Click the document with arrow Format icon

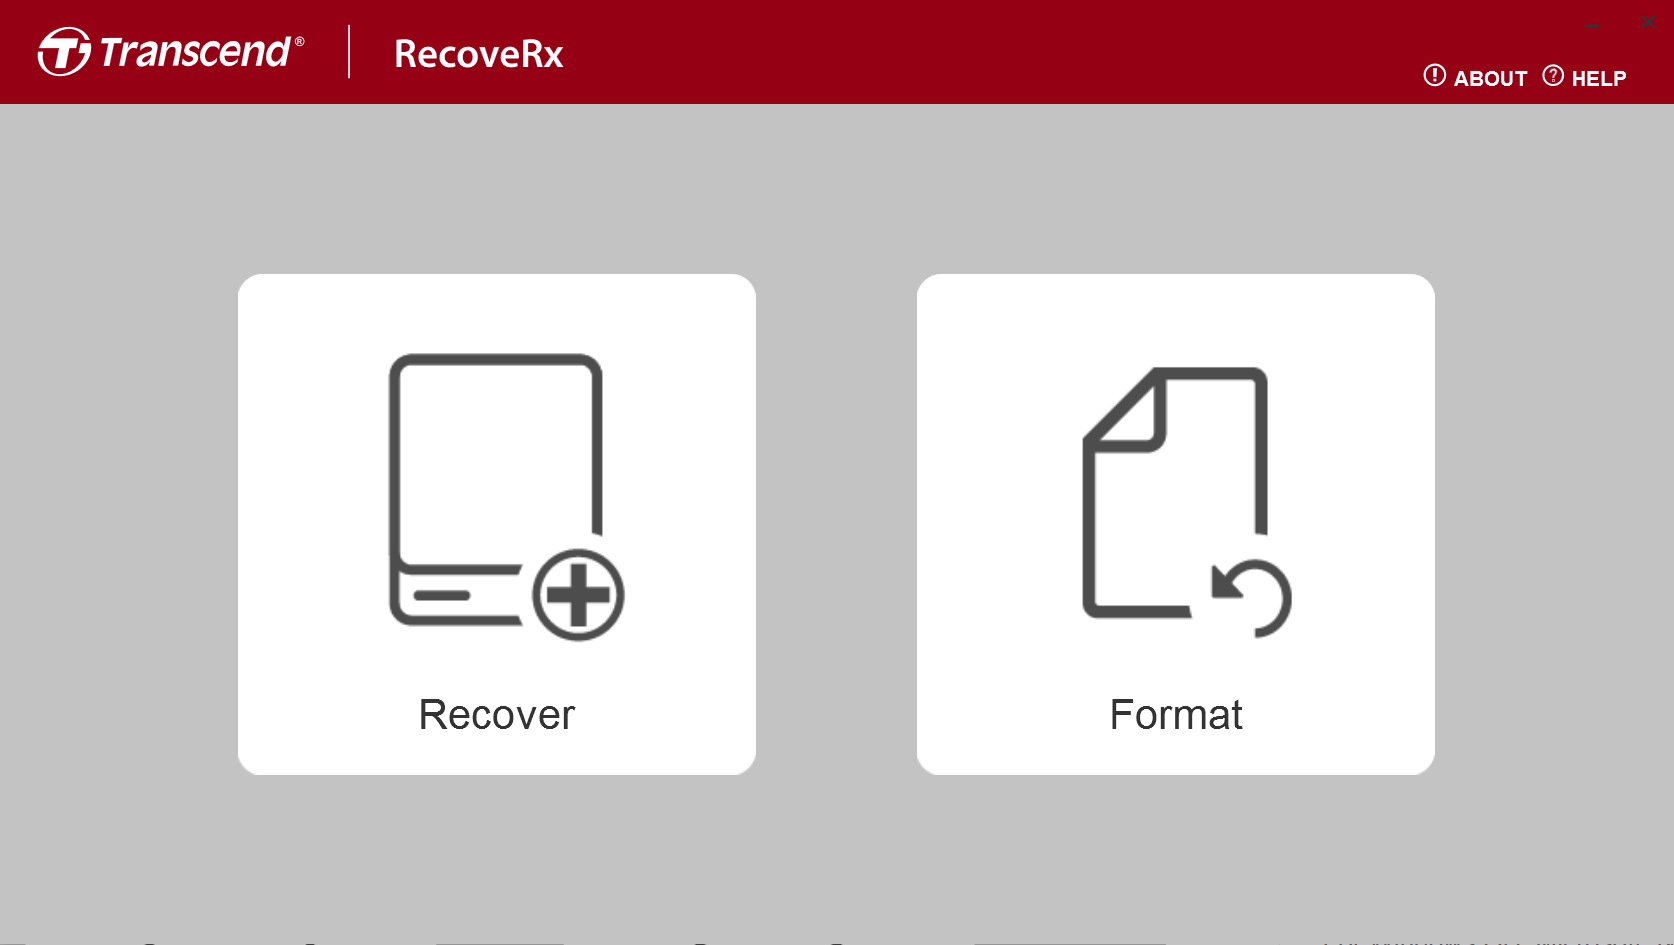tap(1187, 502)
